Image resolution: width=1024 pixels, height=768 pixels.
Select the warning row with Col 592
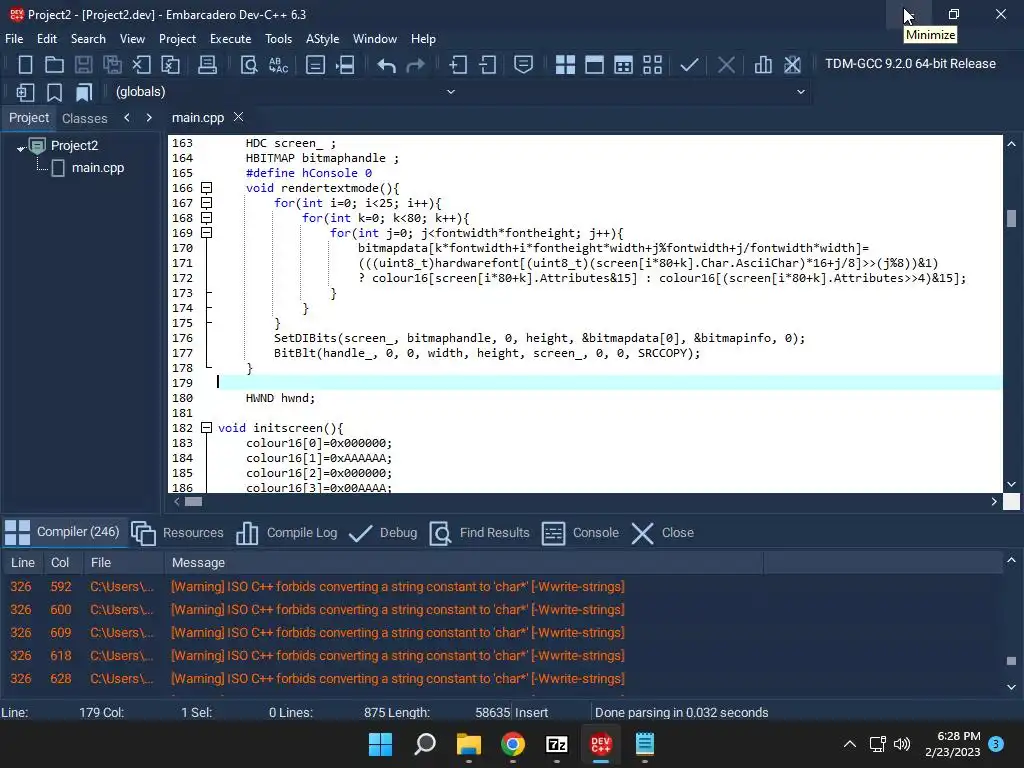tap(503, 587)
